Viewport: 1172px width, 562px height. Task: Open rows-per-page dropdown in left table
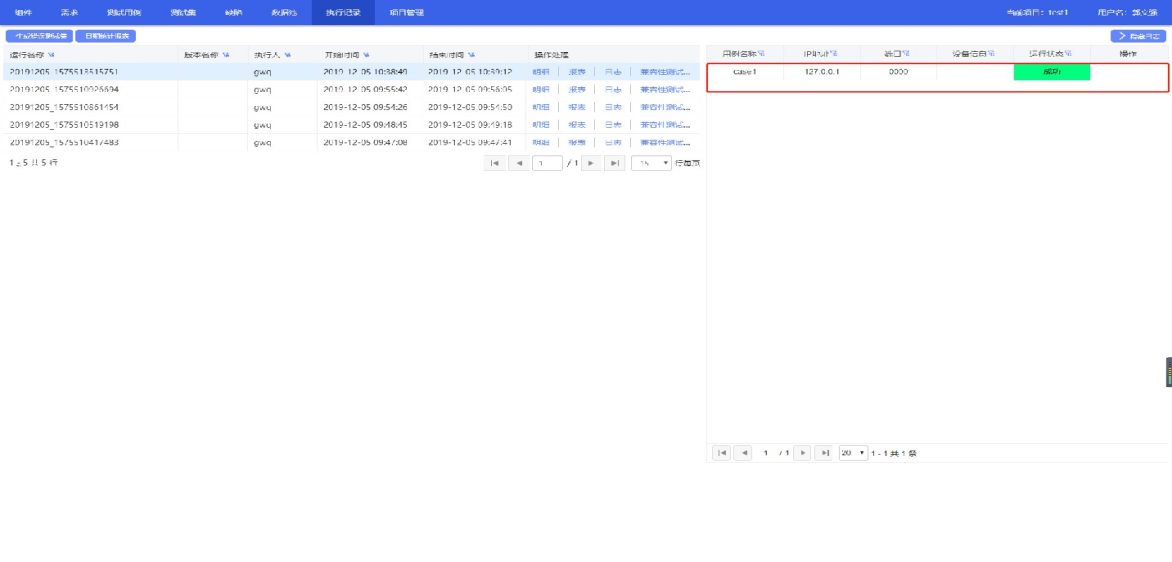(x=651, y=163)
